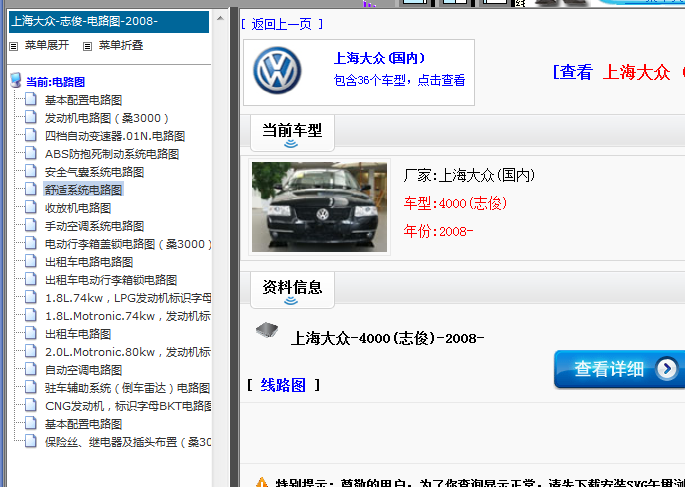Click the 菜单折叠 list icon
The height and width of the screenshot is (487, 685).
[x=87, y=46]
